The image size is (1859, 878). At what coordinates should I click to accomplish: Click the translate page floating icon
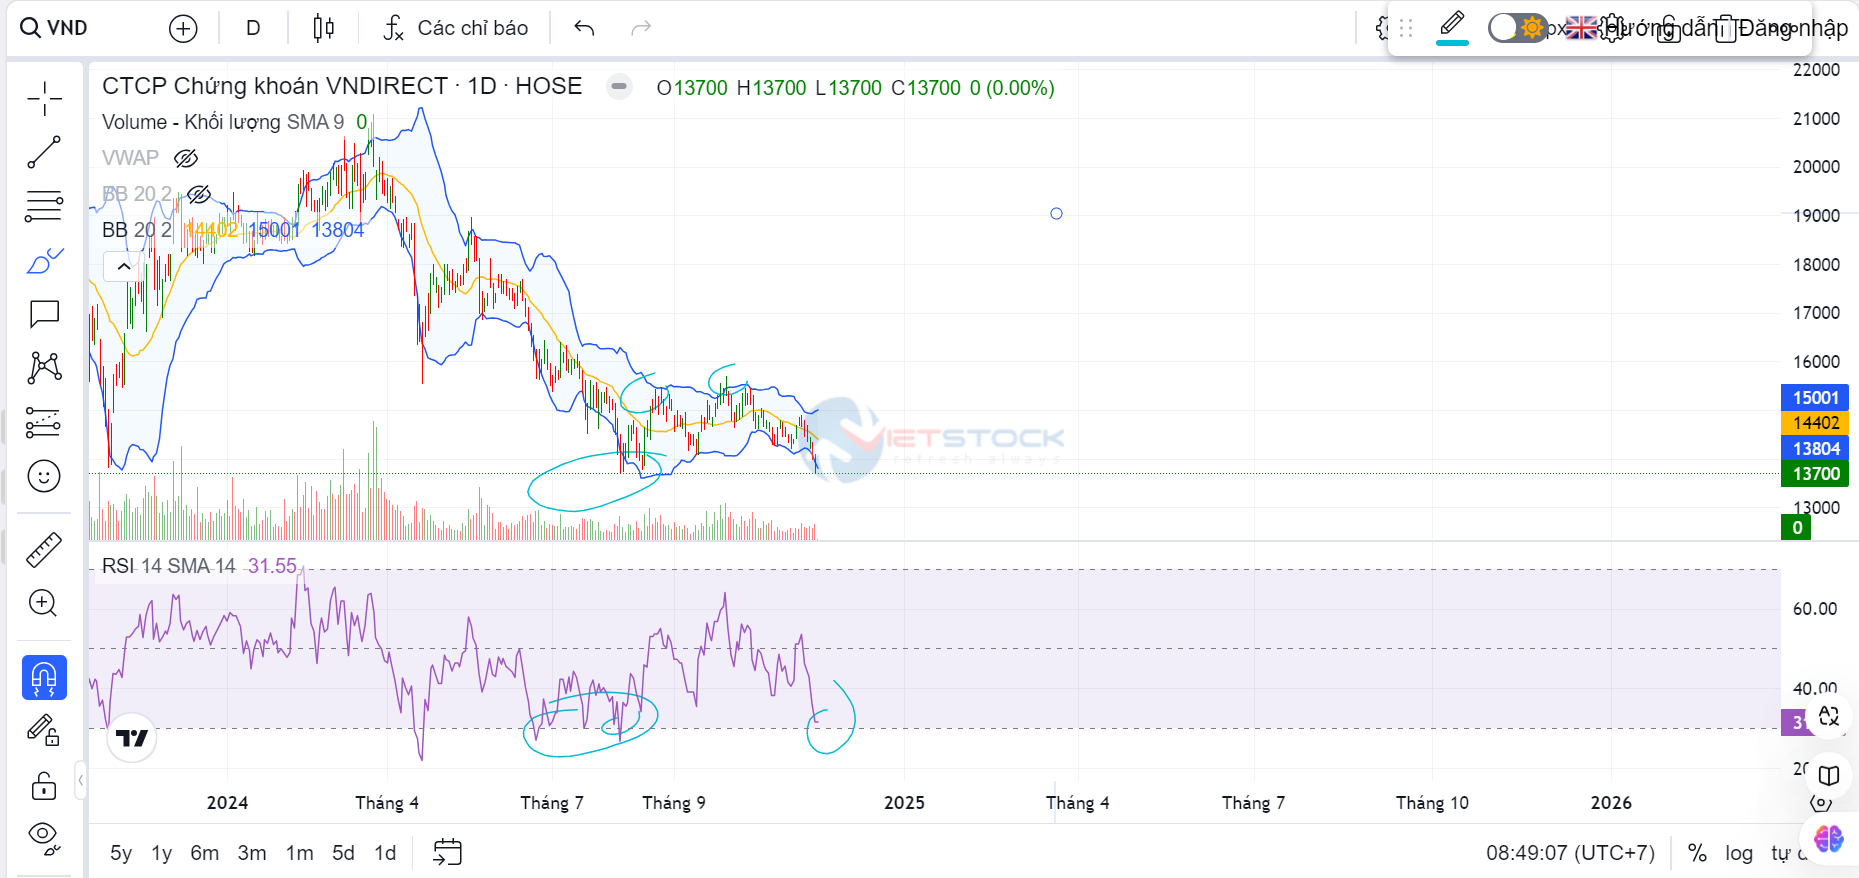coord(1829,715)
